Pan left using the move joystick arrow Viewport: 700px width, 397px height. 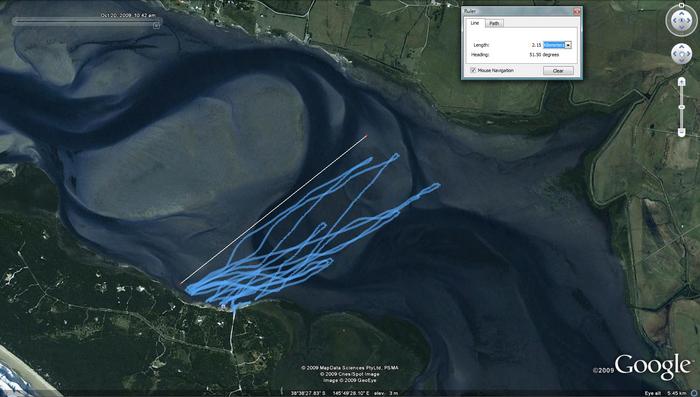coord(675,54)
